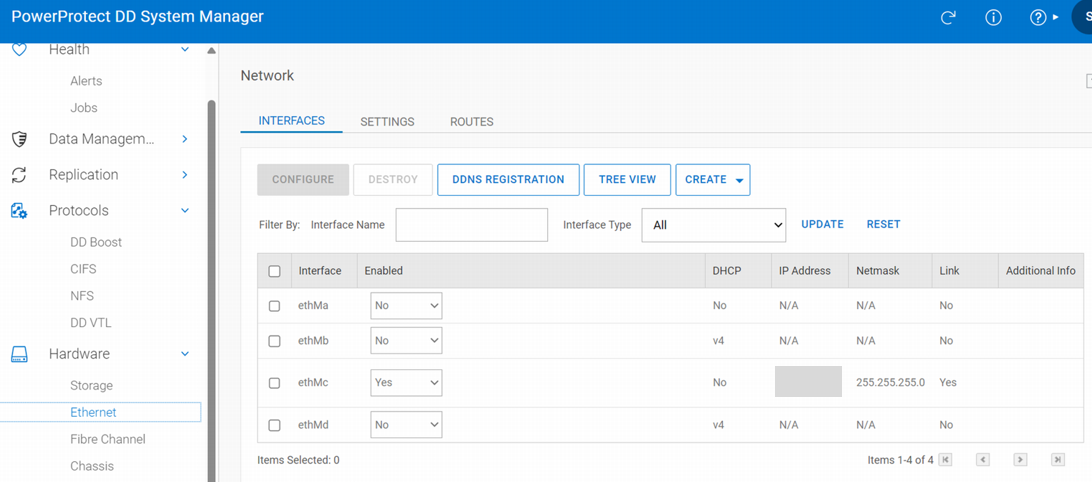Image resolution: width=1092 pixels, height=482 pixels.
Task: Check the ethMb row checkbox
Action: pos(274,341)
